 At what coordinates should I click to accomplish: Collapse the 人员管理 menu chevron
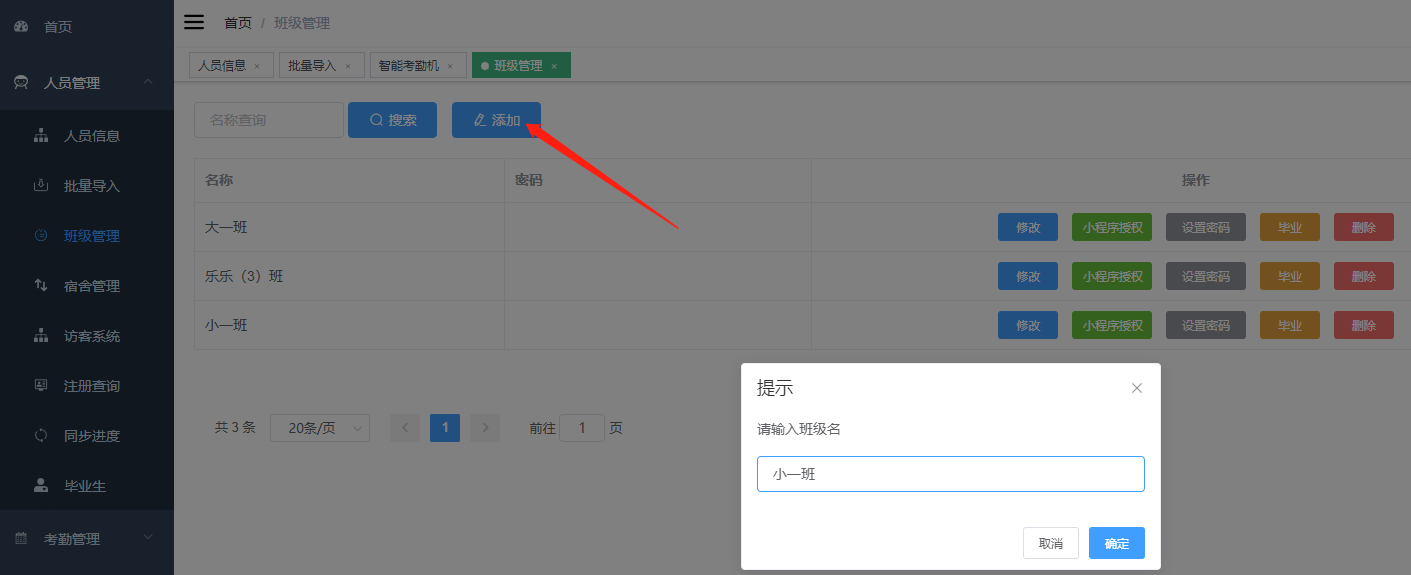(x=148, y=82)
